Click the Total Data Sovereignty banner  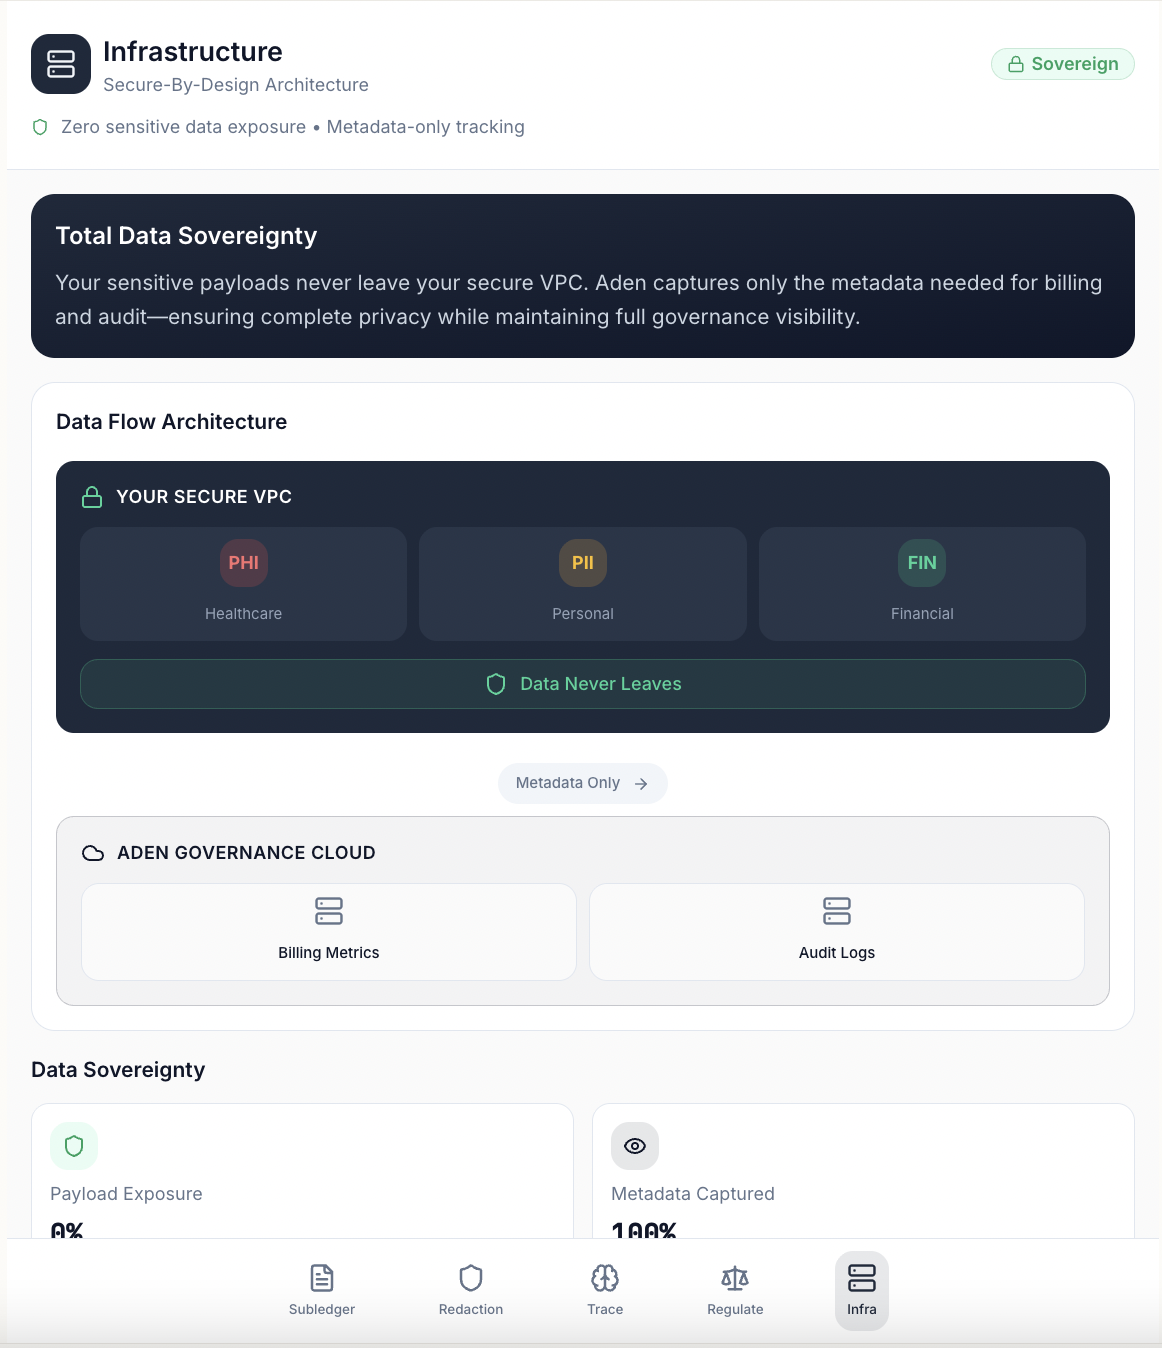583,276
